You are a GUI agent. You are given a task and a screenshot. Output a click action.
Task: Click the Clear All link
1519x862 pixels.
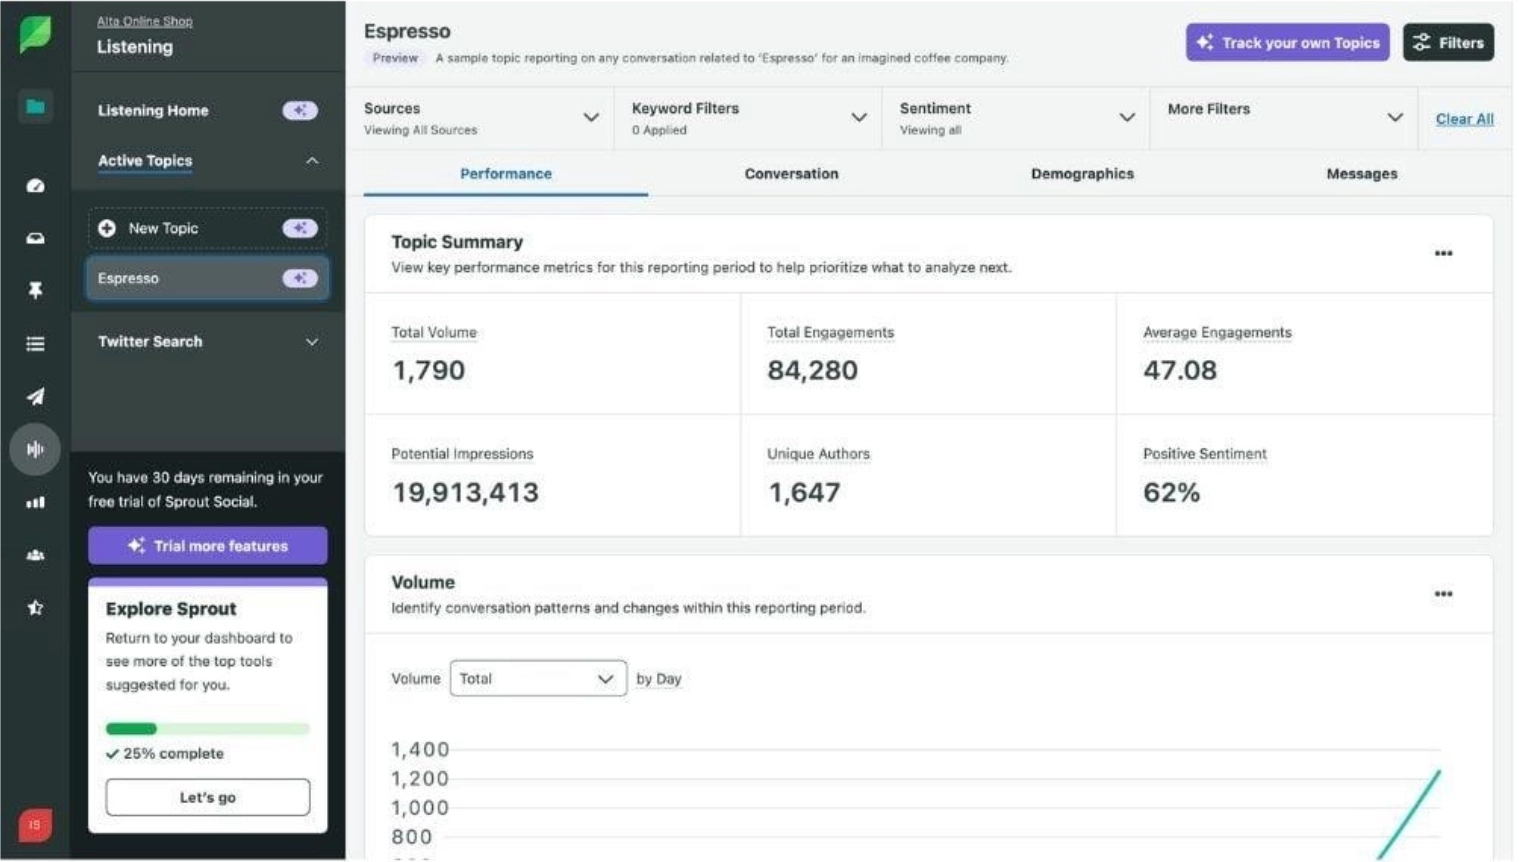click(1466, 119)
